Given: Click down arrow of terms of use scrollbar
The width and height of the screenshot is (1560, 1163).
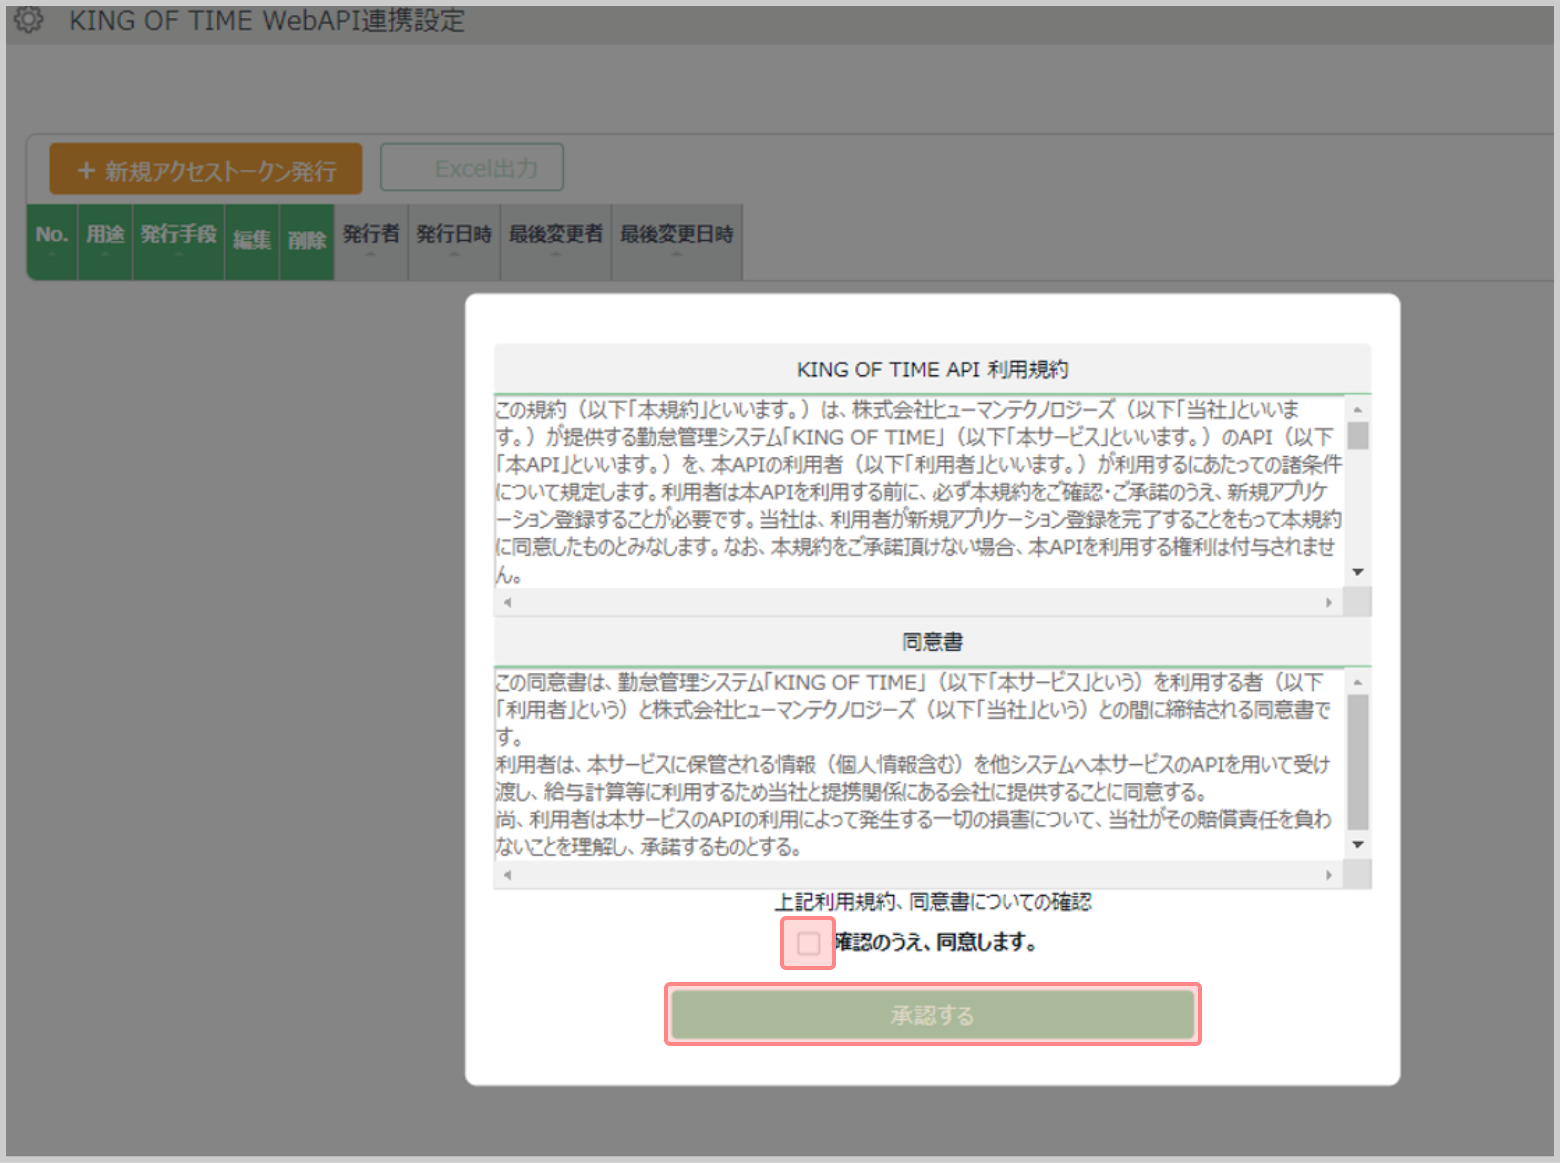Looking at the screenshot, I should pos(1358,572).
